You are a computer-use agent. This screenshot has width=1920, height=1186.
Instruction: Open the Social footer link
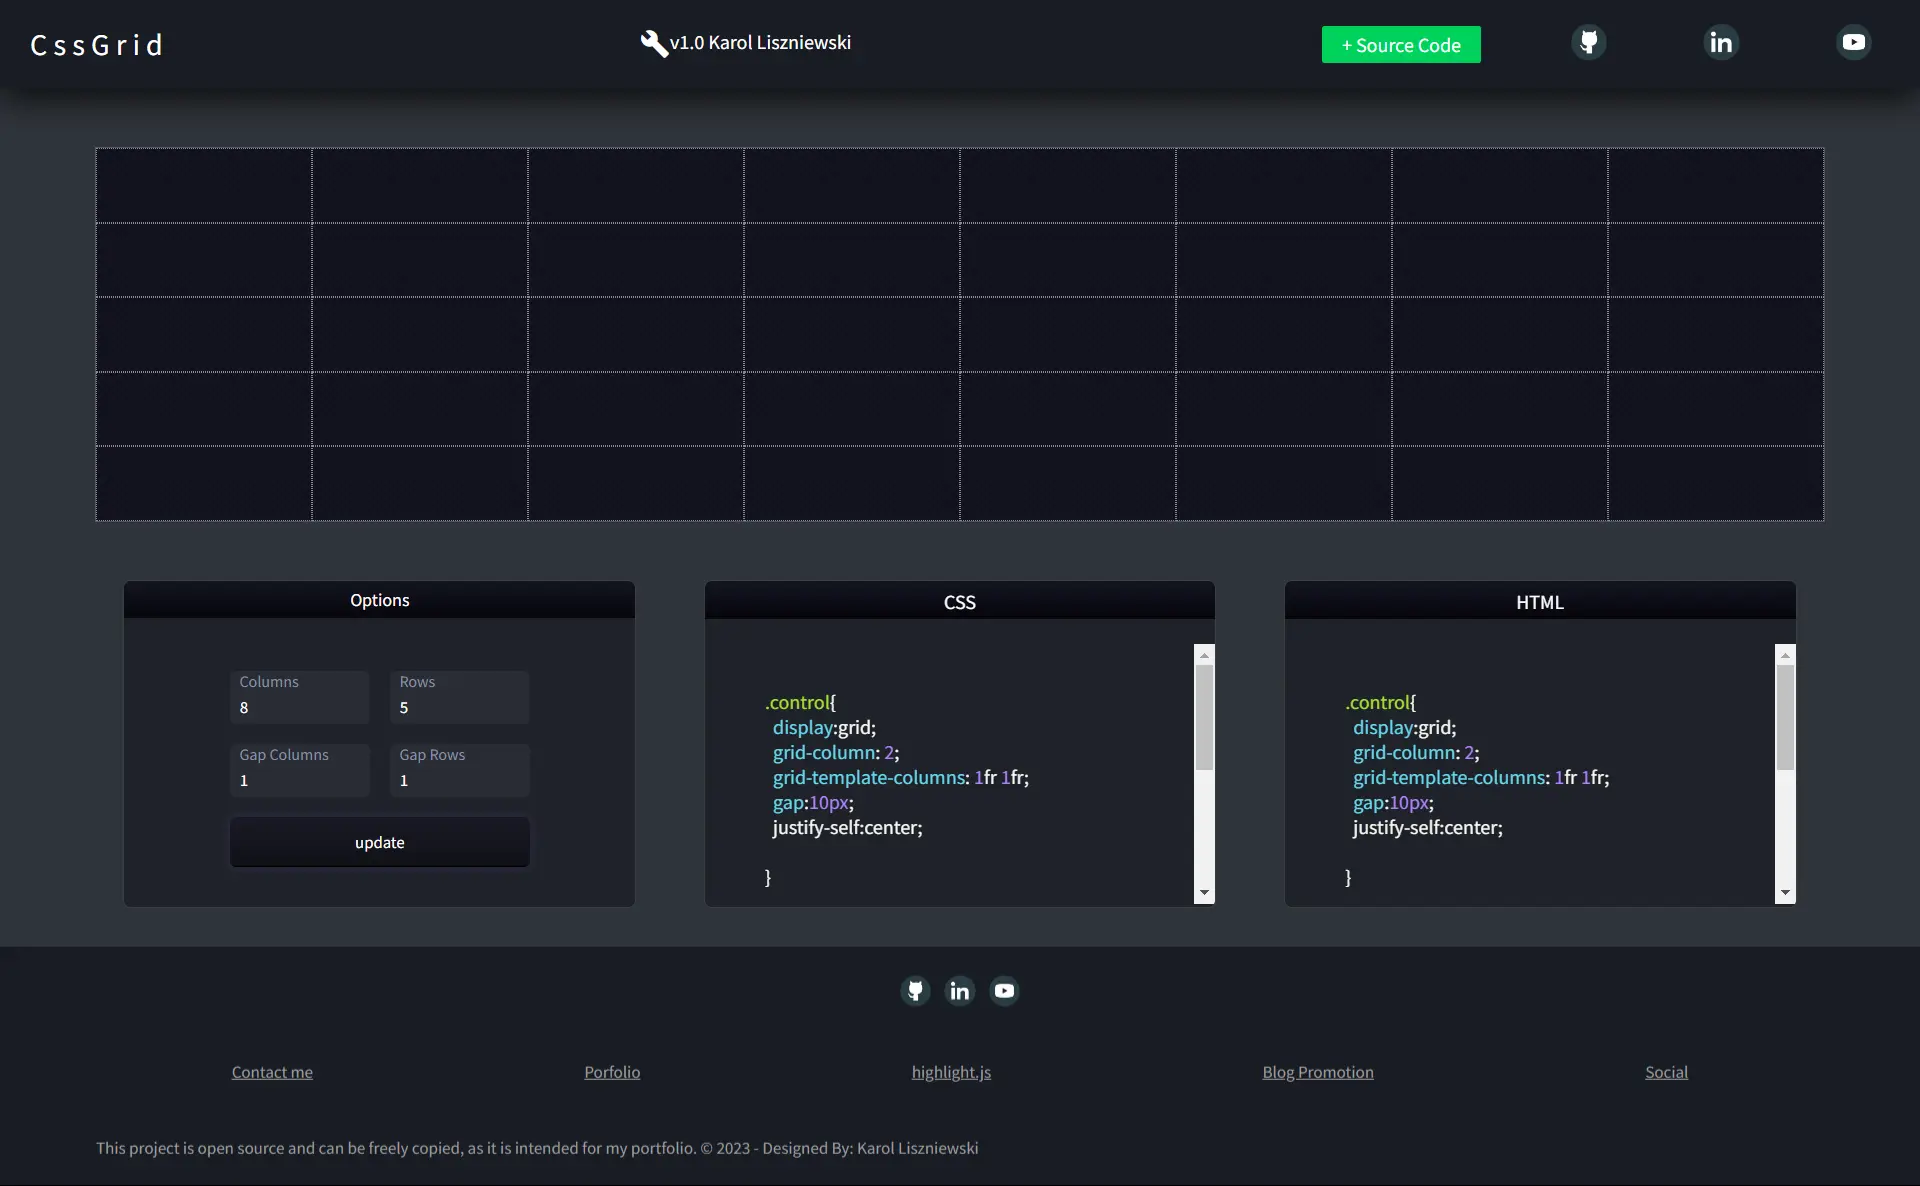click(1666, 1072)
